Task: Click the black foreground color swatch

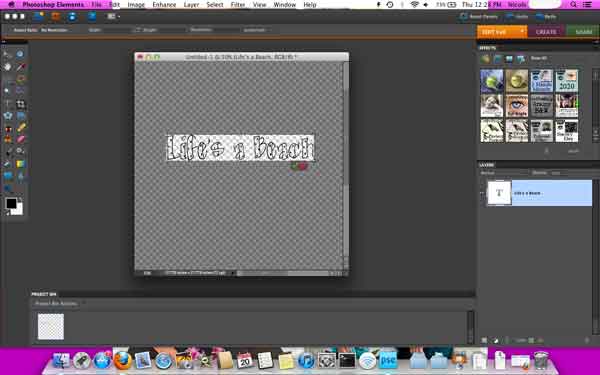Action: [10, 203]
